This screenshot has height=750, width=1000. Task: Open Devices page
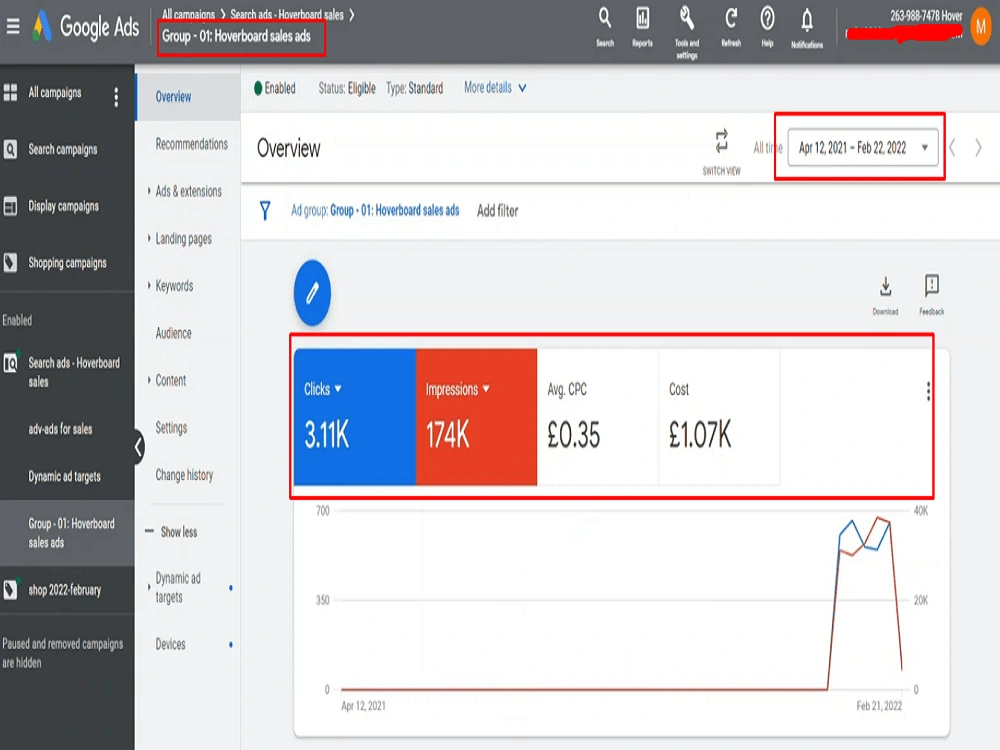click(x=170, y=644)
